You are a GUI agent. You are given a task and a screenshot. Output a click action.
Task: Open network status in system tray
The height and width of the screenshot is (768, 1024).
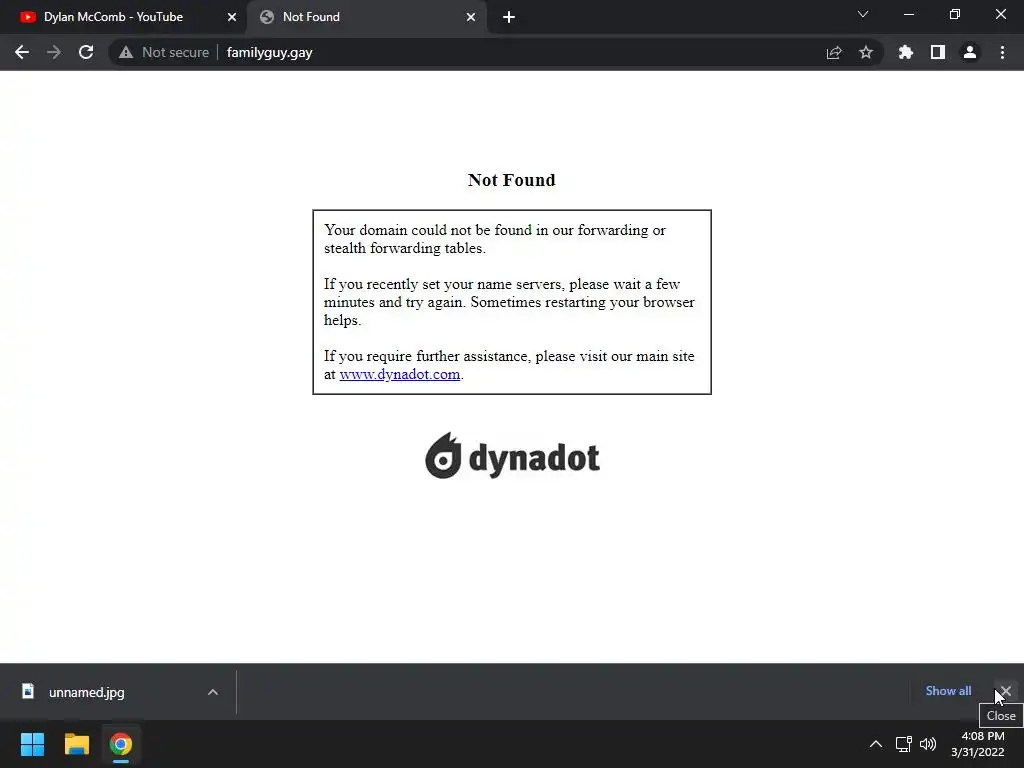pos(904,744)
